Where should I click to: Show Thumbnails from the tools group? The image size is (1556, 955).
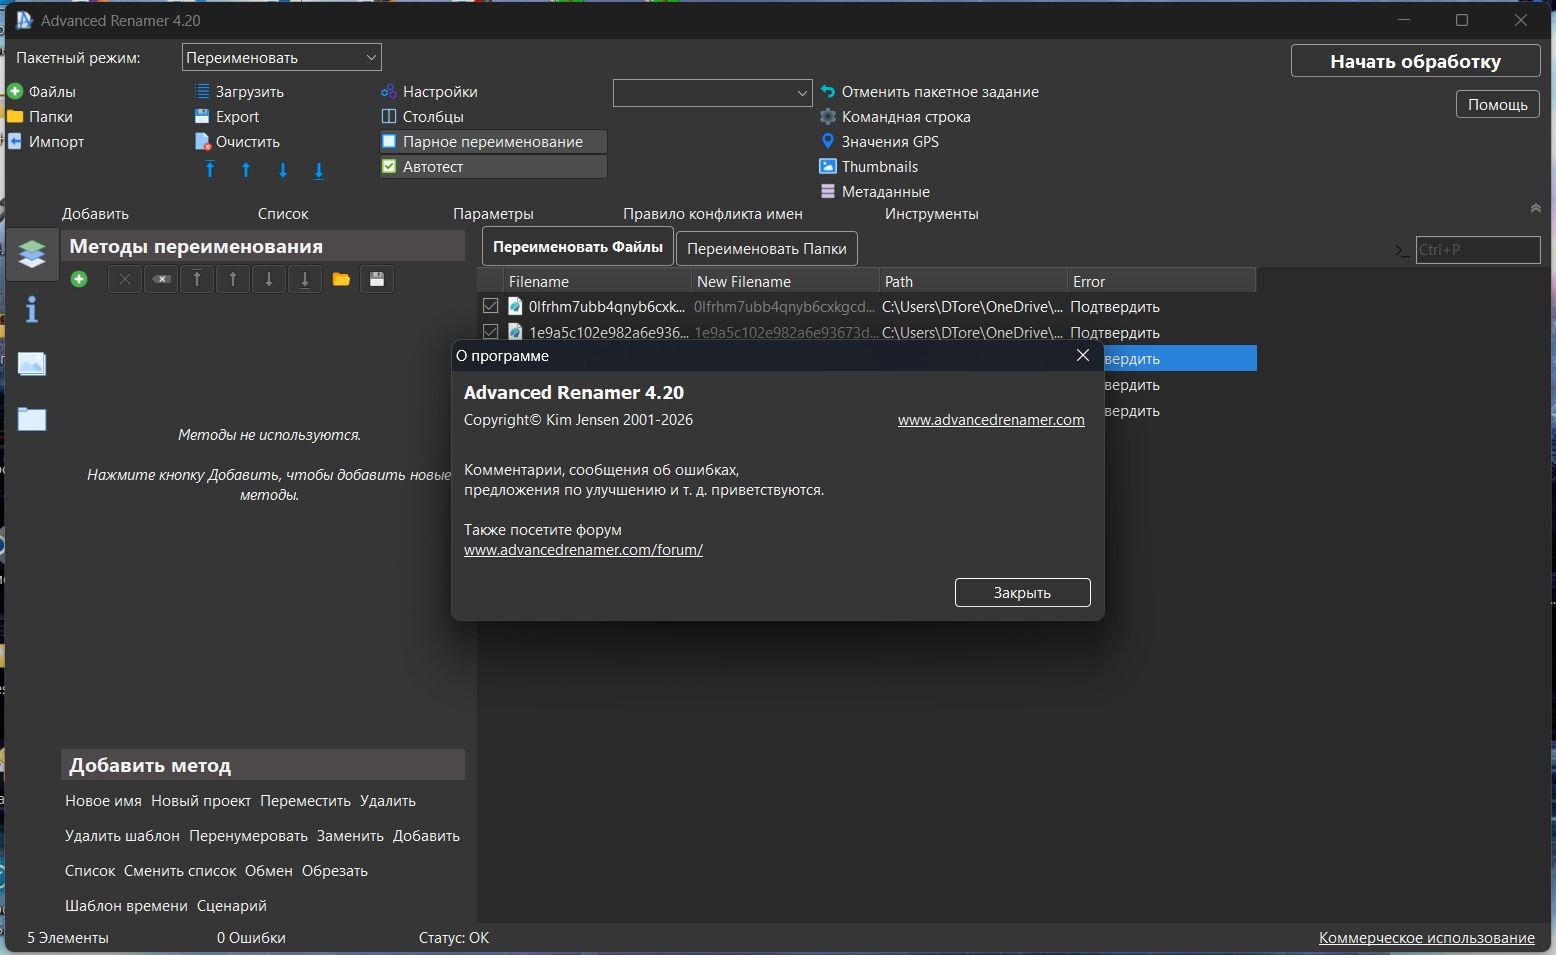point(868,167)
